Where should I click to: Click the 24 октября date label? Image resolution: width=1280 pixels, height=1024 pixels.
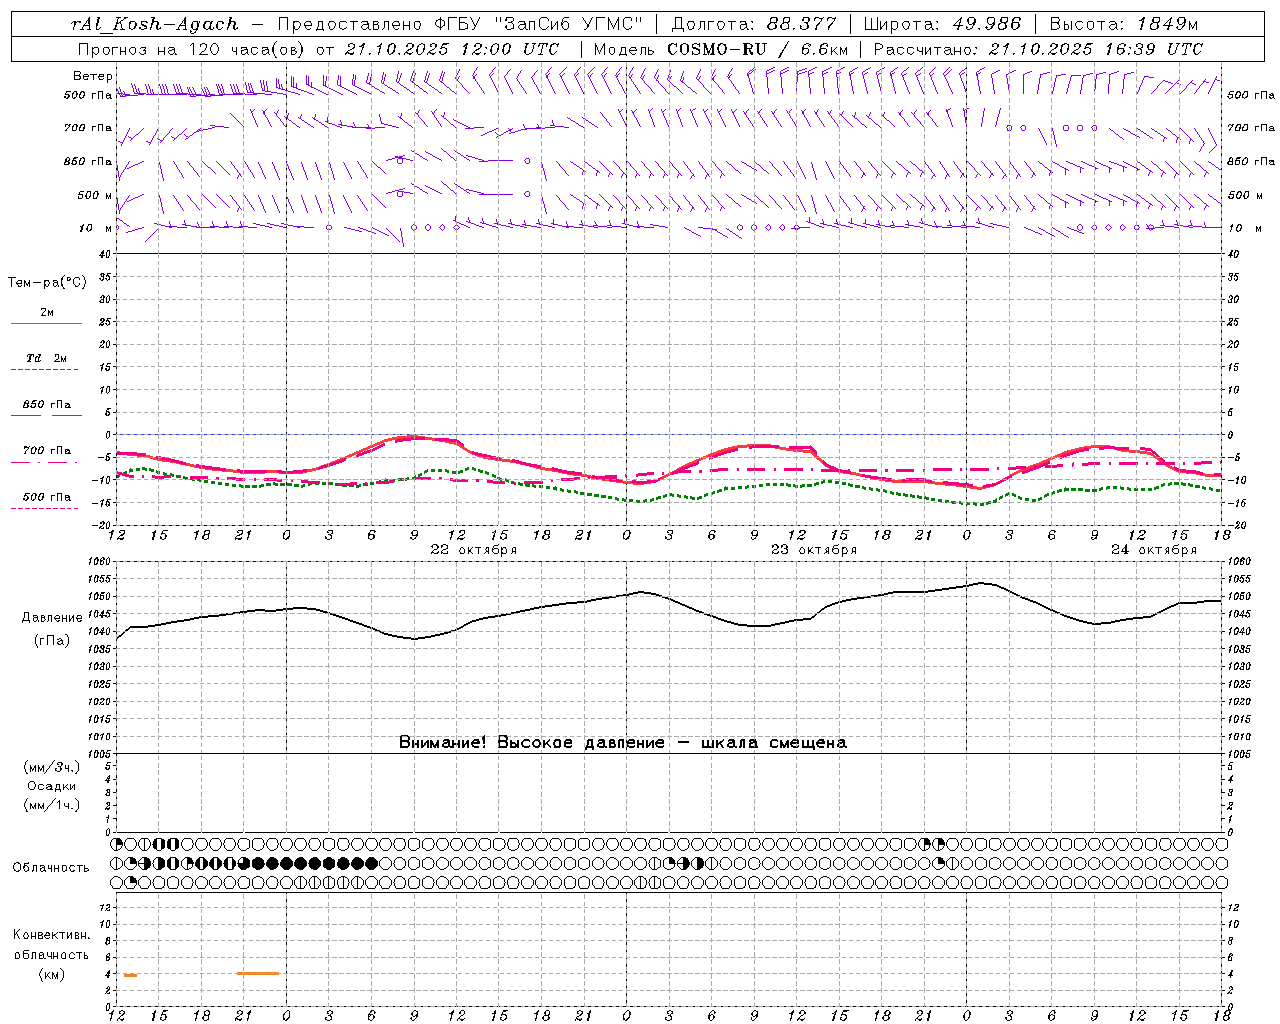(x=1154, y=550)
